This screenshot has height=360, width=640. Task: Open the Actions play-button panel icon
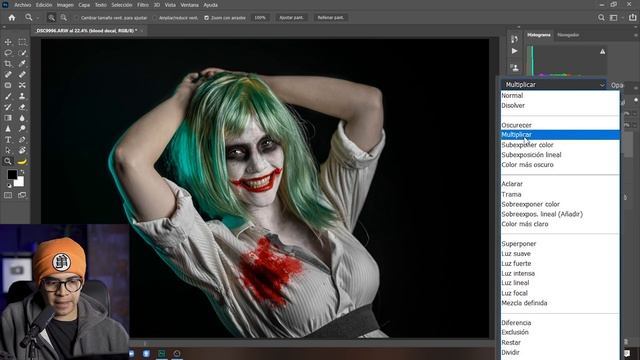515,51
